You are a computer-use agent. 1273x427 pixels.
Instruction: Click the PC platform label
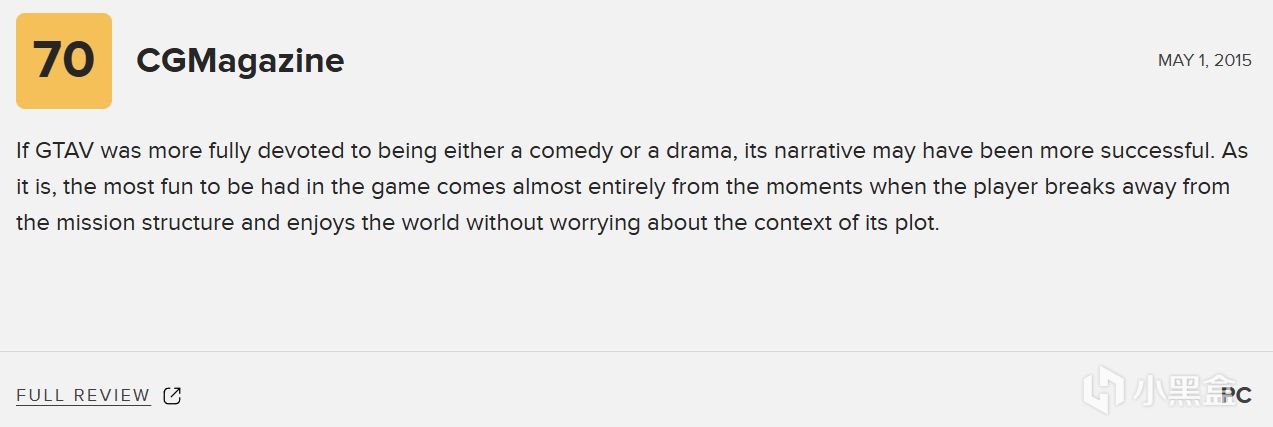pos(1237,395)
